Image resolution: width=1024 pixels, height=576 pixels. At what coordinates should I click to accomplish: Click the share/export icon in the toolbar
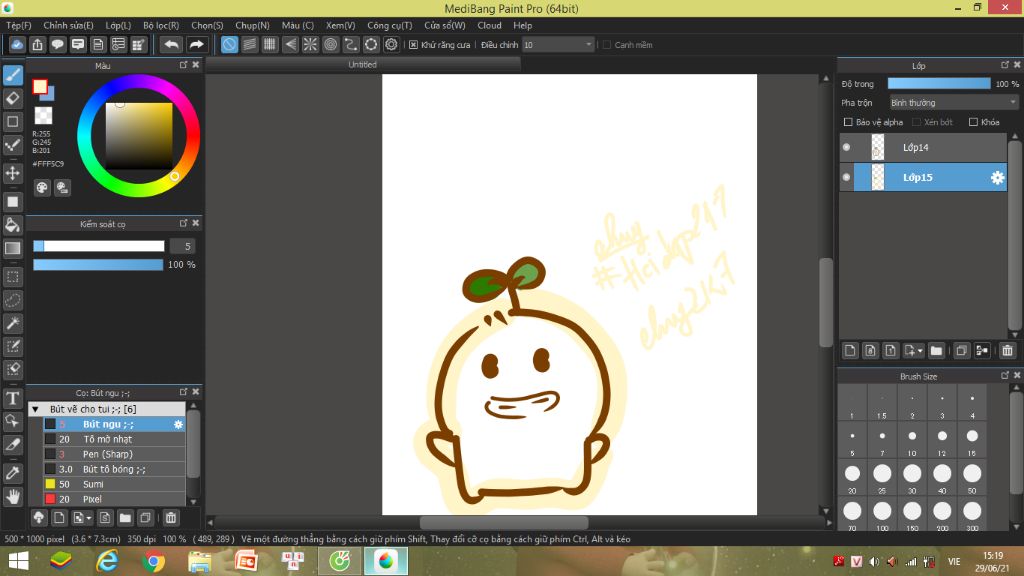pyautogui.click(x=37, y=44)
